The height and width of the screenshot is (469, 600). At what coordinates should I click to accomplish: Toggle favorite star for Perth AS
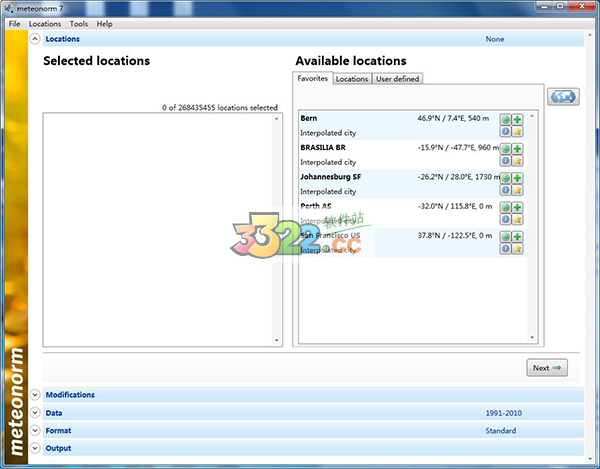pyautogui.click(x=517, y=219)
